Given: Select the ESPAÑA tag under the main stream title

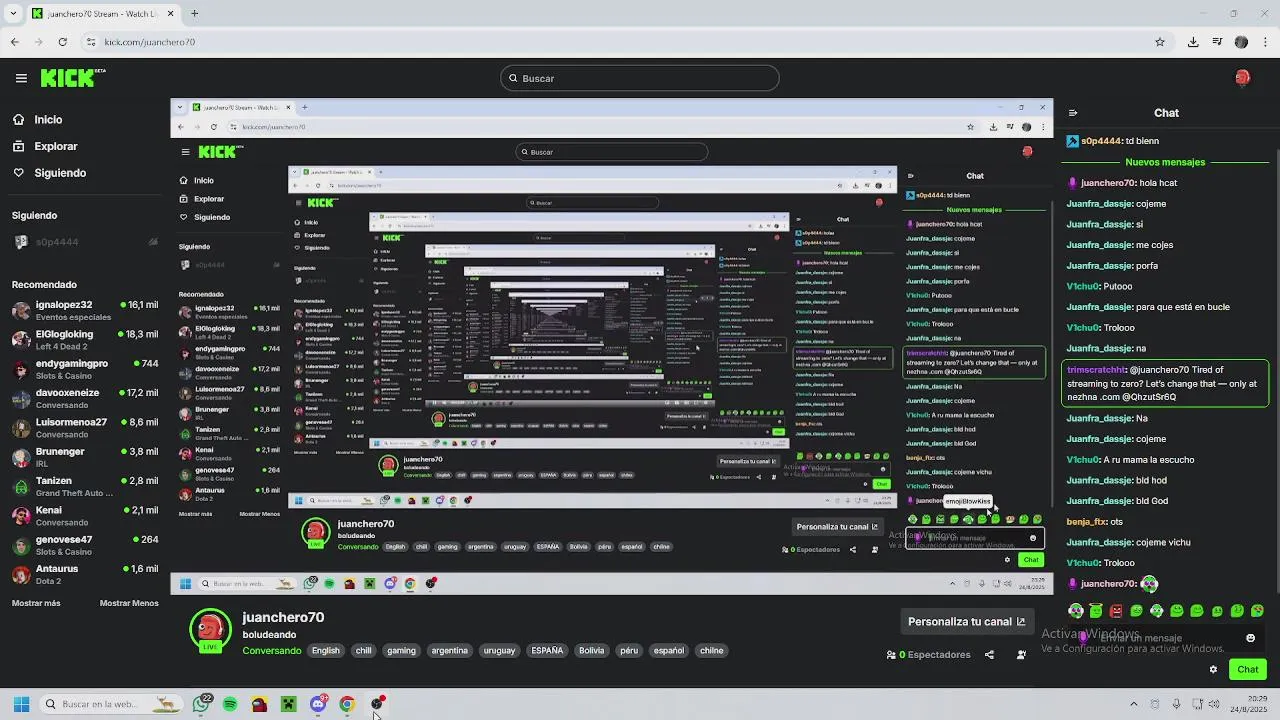Looking at the screenshot, I should pyautogui.click(x=547, y=651).
